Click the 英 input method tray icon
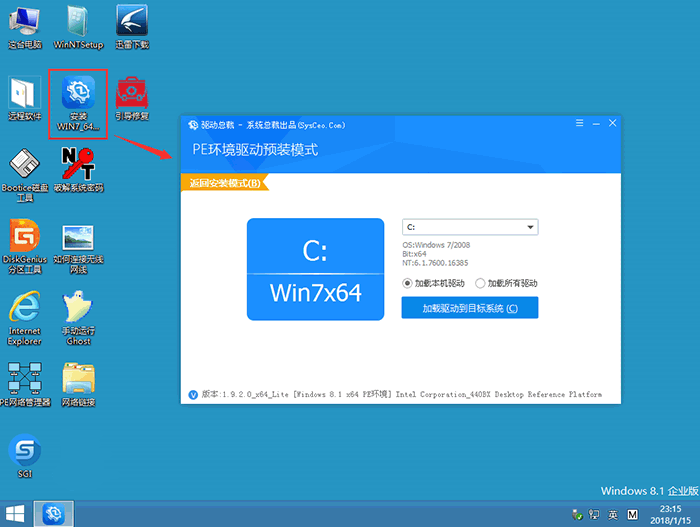This screenshot has width=700, height=527. (x=613, y=514)
